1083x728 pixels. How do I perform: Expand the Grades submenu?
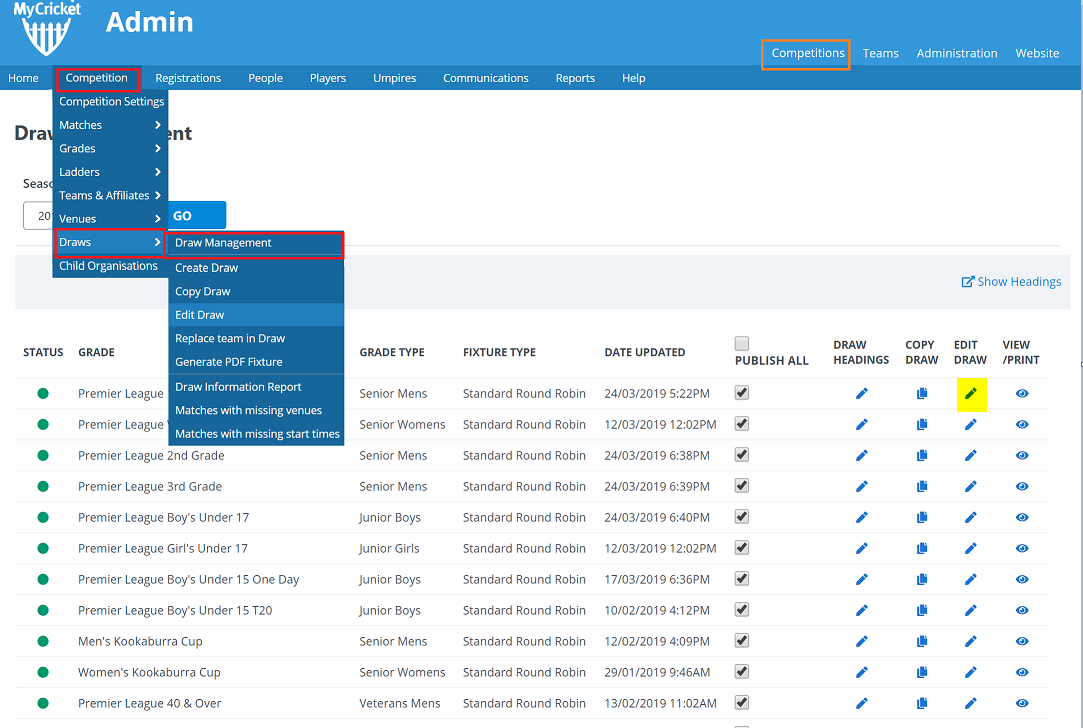click(110, 149)
